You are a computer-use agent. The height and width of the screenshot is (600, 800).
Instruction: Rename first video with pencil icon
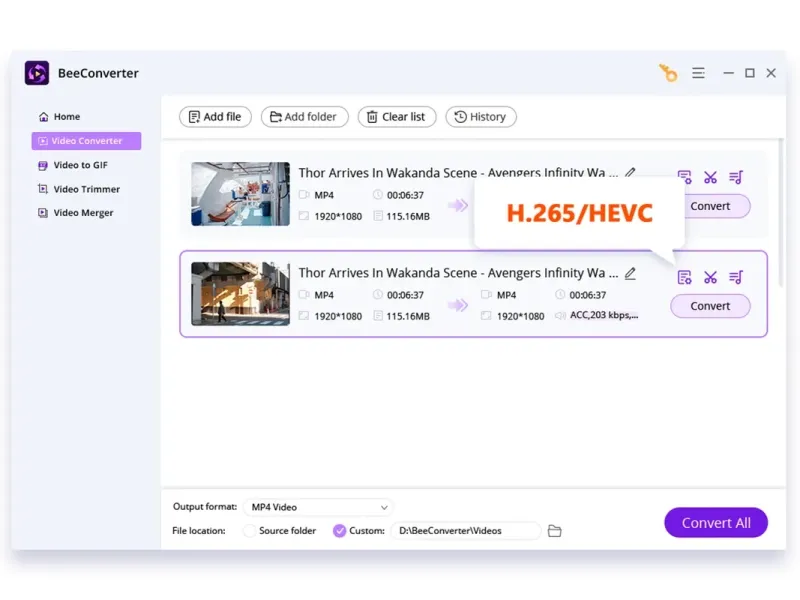[x=630, y=172]
